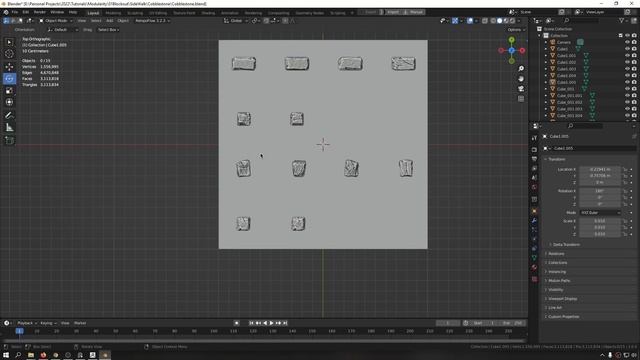Click the red X axis gizmo dot
Screen dimensions: 640x360
point(522,50)
